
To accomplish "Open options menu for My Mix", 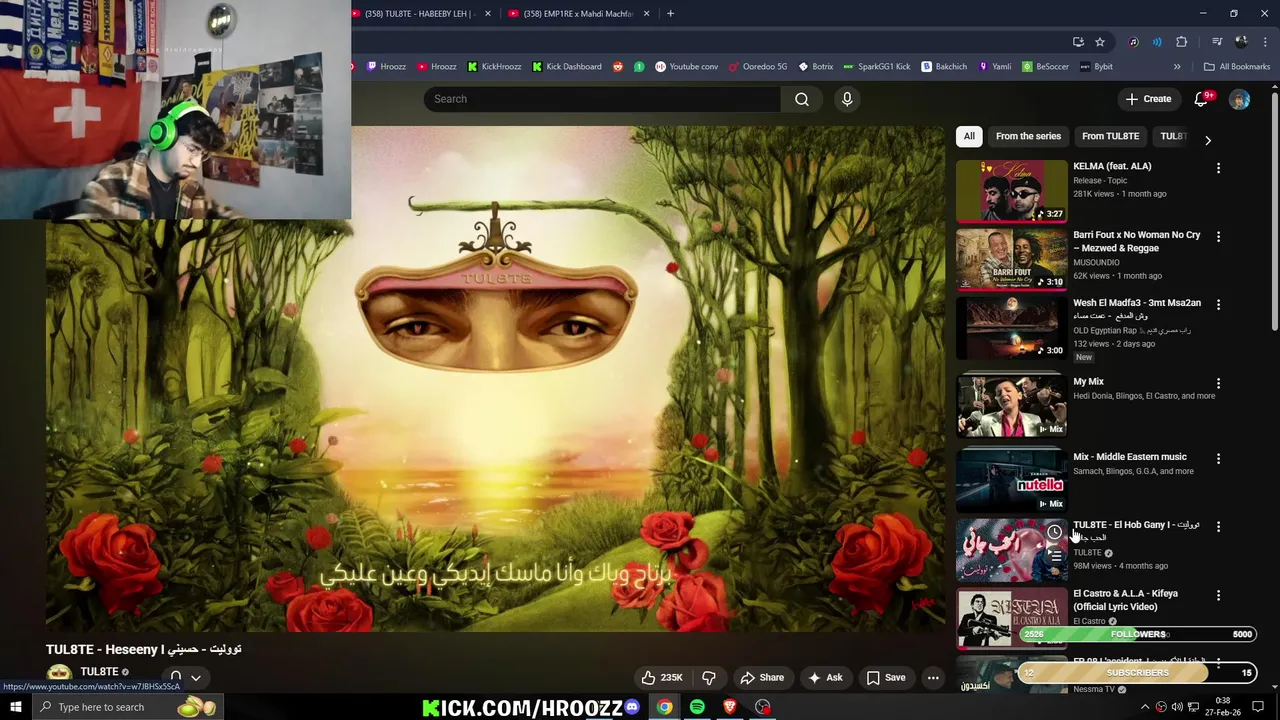I will (x=1218, y=383).
